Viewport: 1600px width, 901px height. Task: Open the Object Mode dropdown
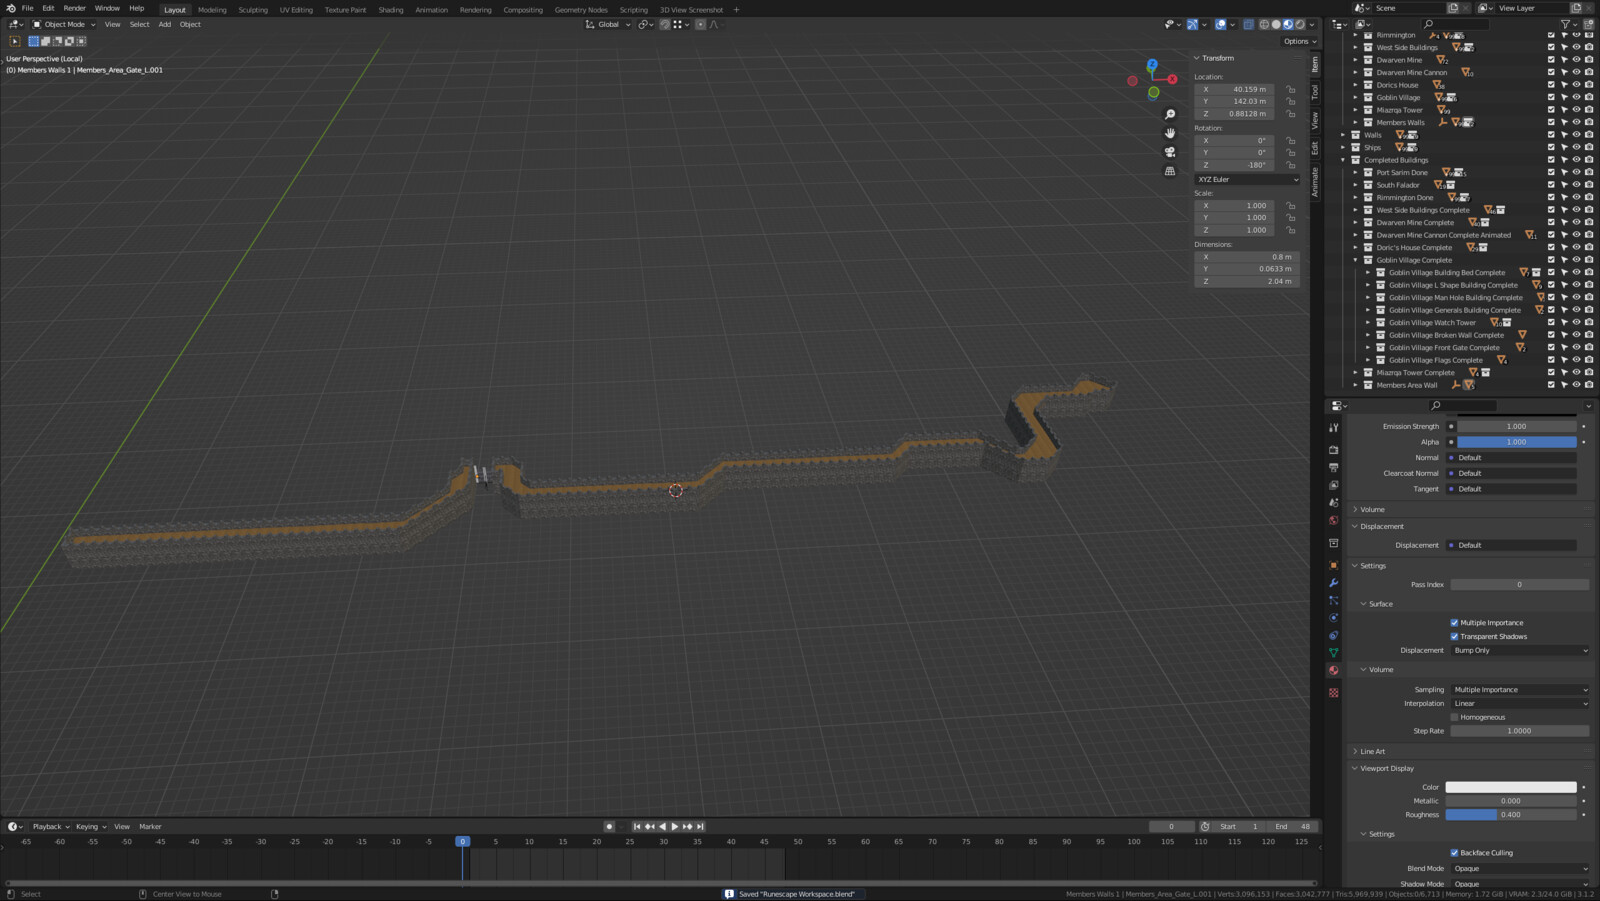[x=64, y=24]
